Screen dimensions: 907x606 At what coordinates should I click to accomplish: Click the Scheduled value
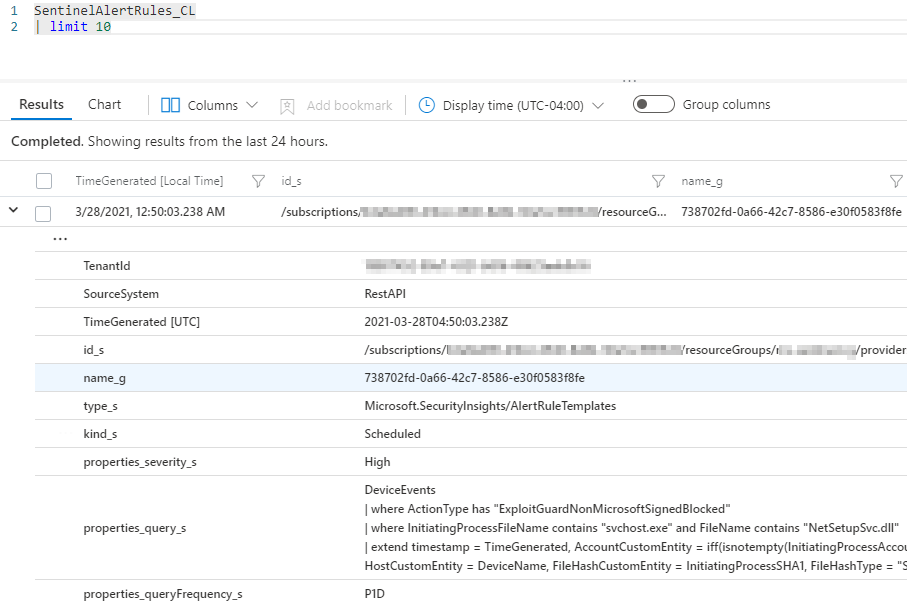(392, 434)
